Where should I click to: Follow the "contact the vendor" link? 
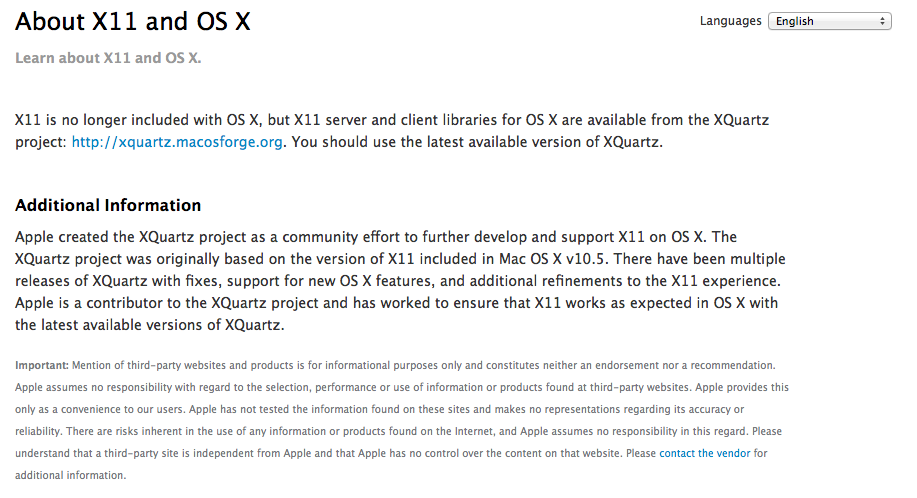(x=704, y=453)
